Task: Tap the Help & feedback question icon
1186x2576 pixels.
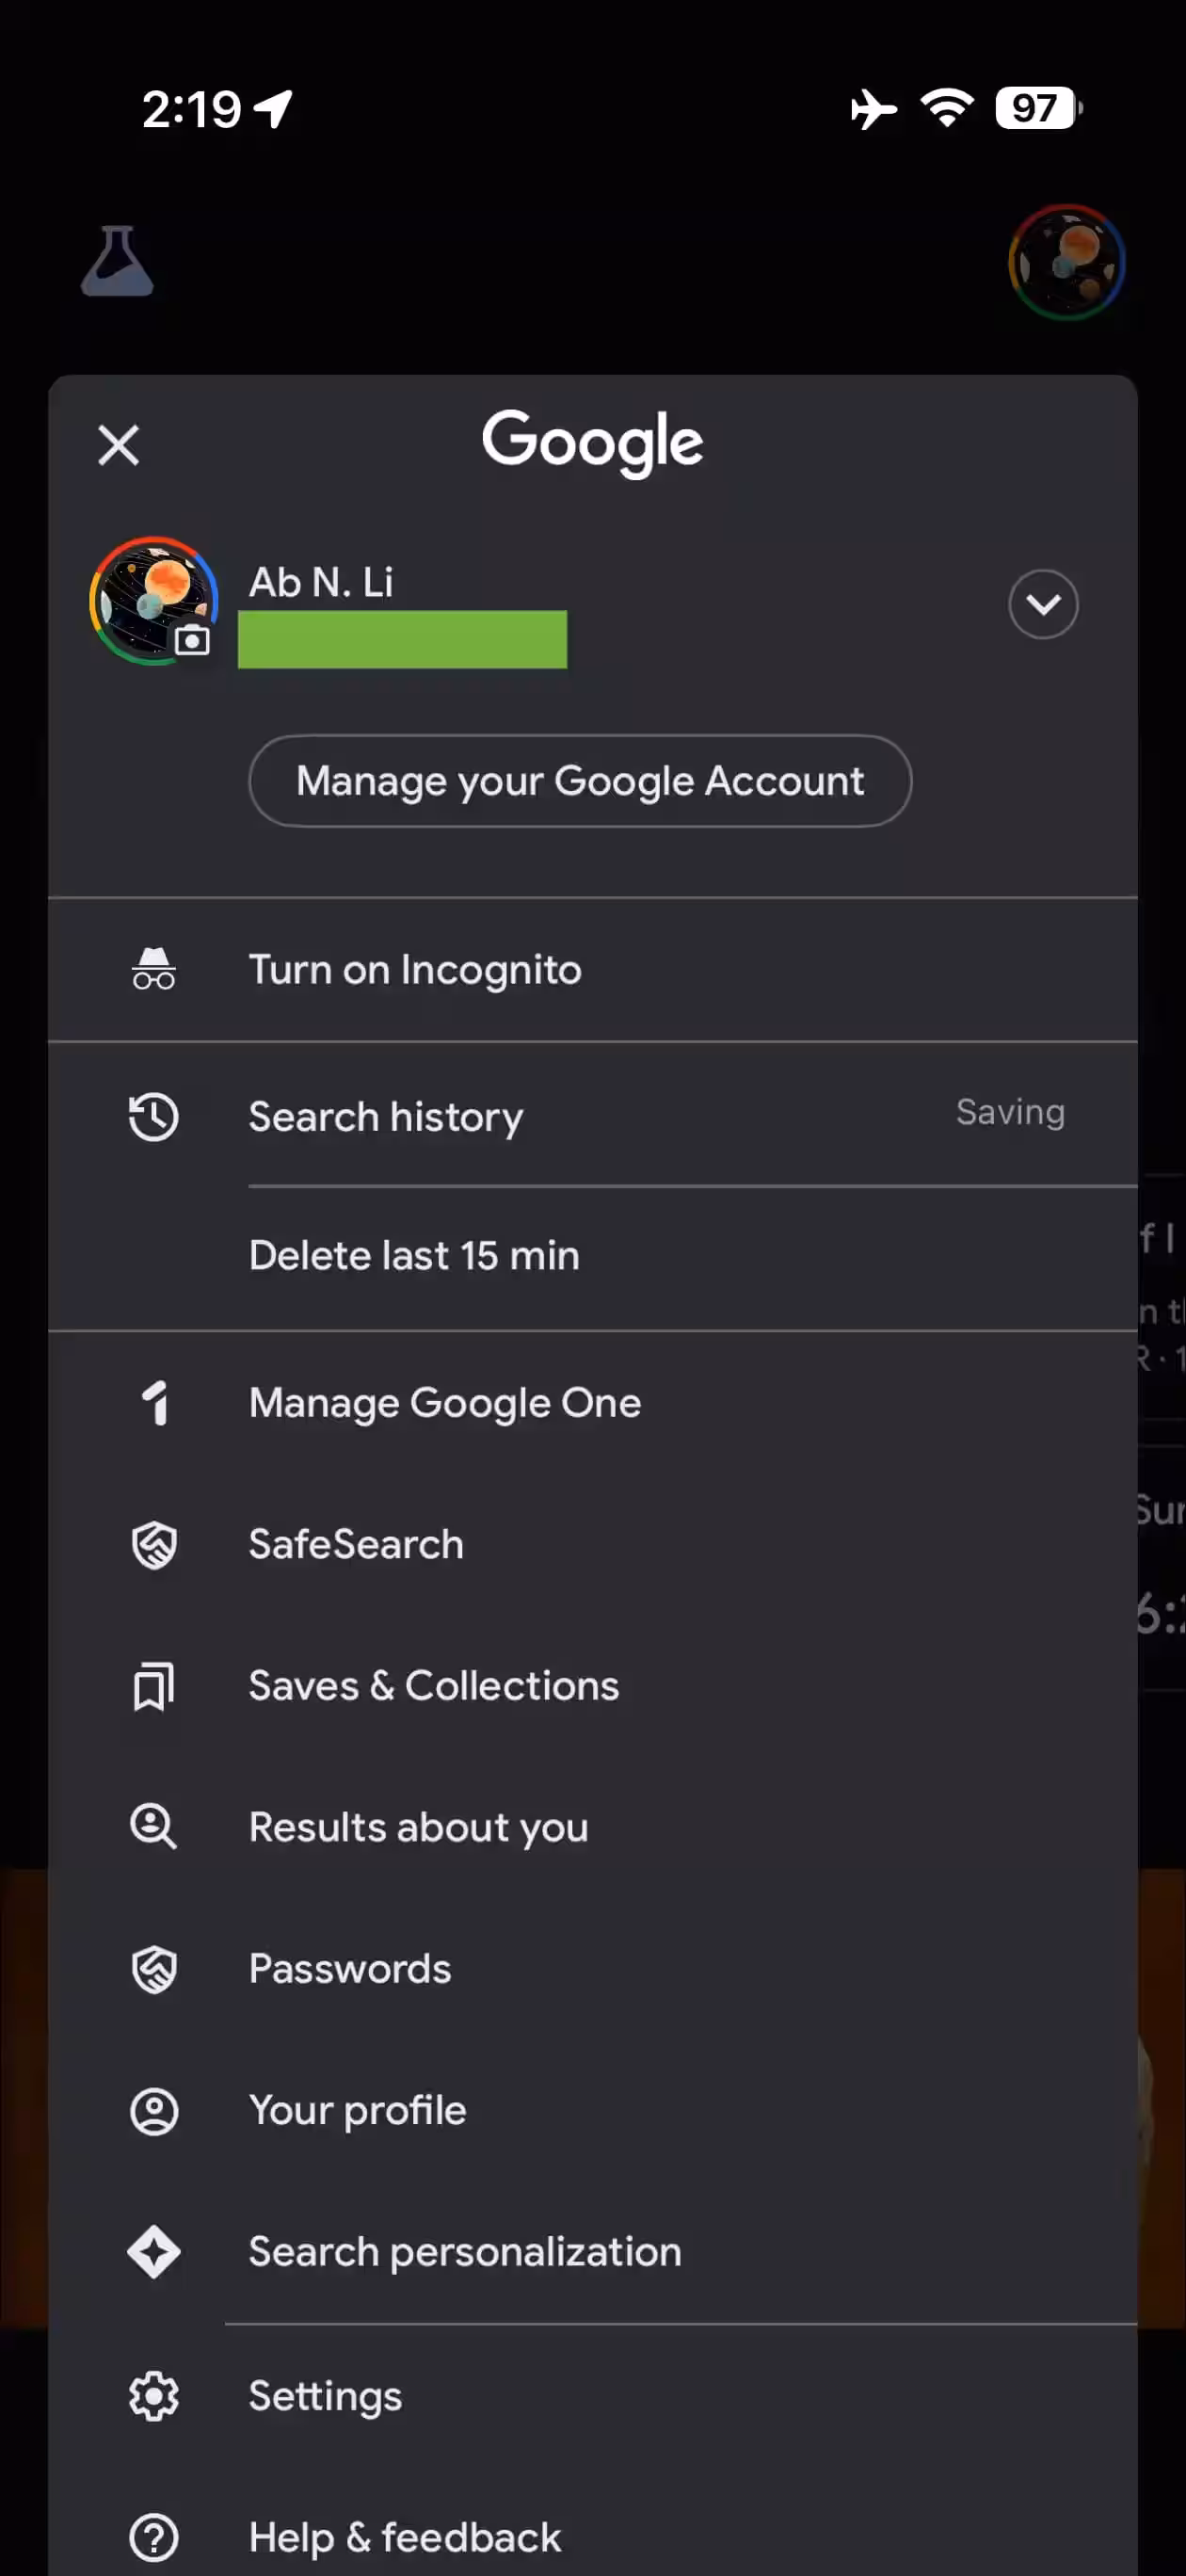Action: coord(154,2537)
